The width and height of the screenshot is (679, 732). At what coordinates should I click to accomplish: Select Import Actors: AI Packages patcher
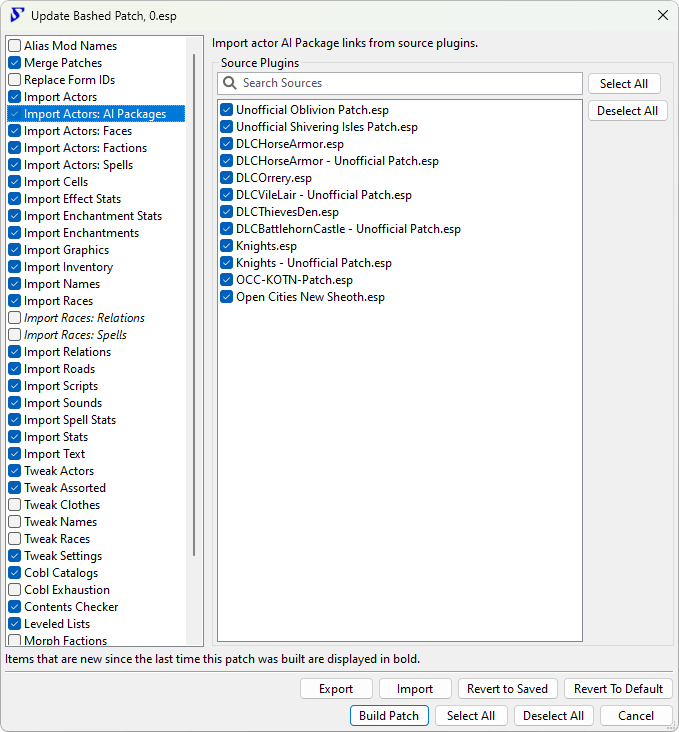[96, 114]
